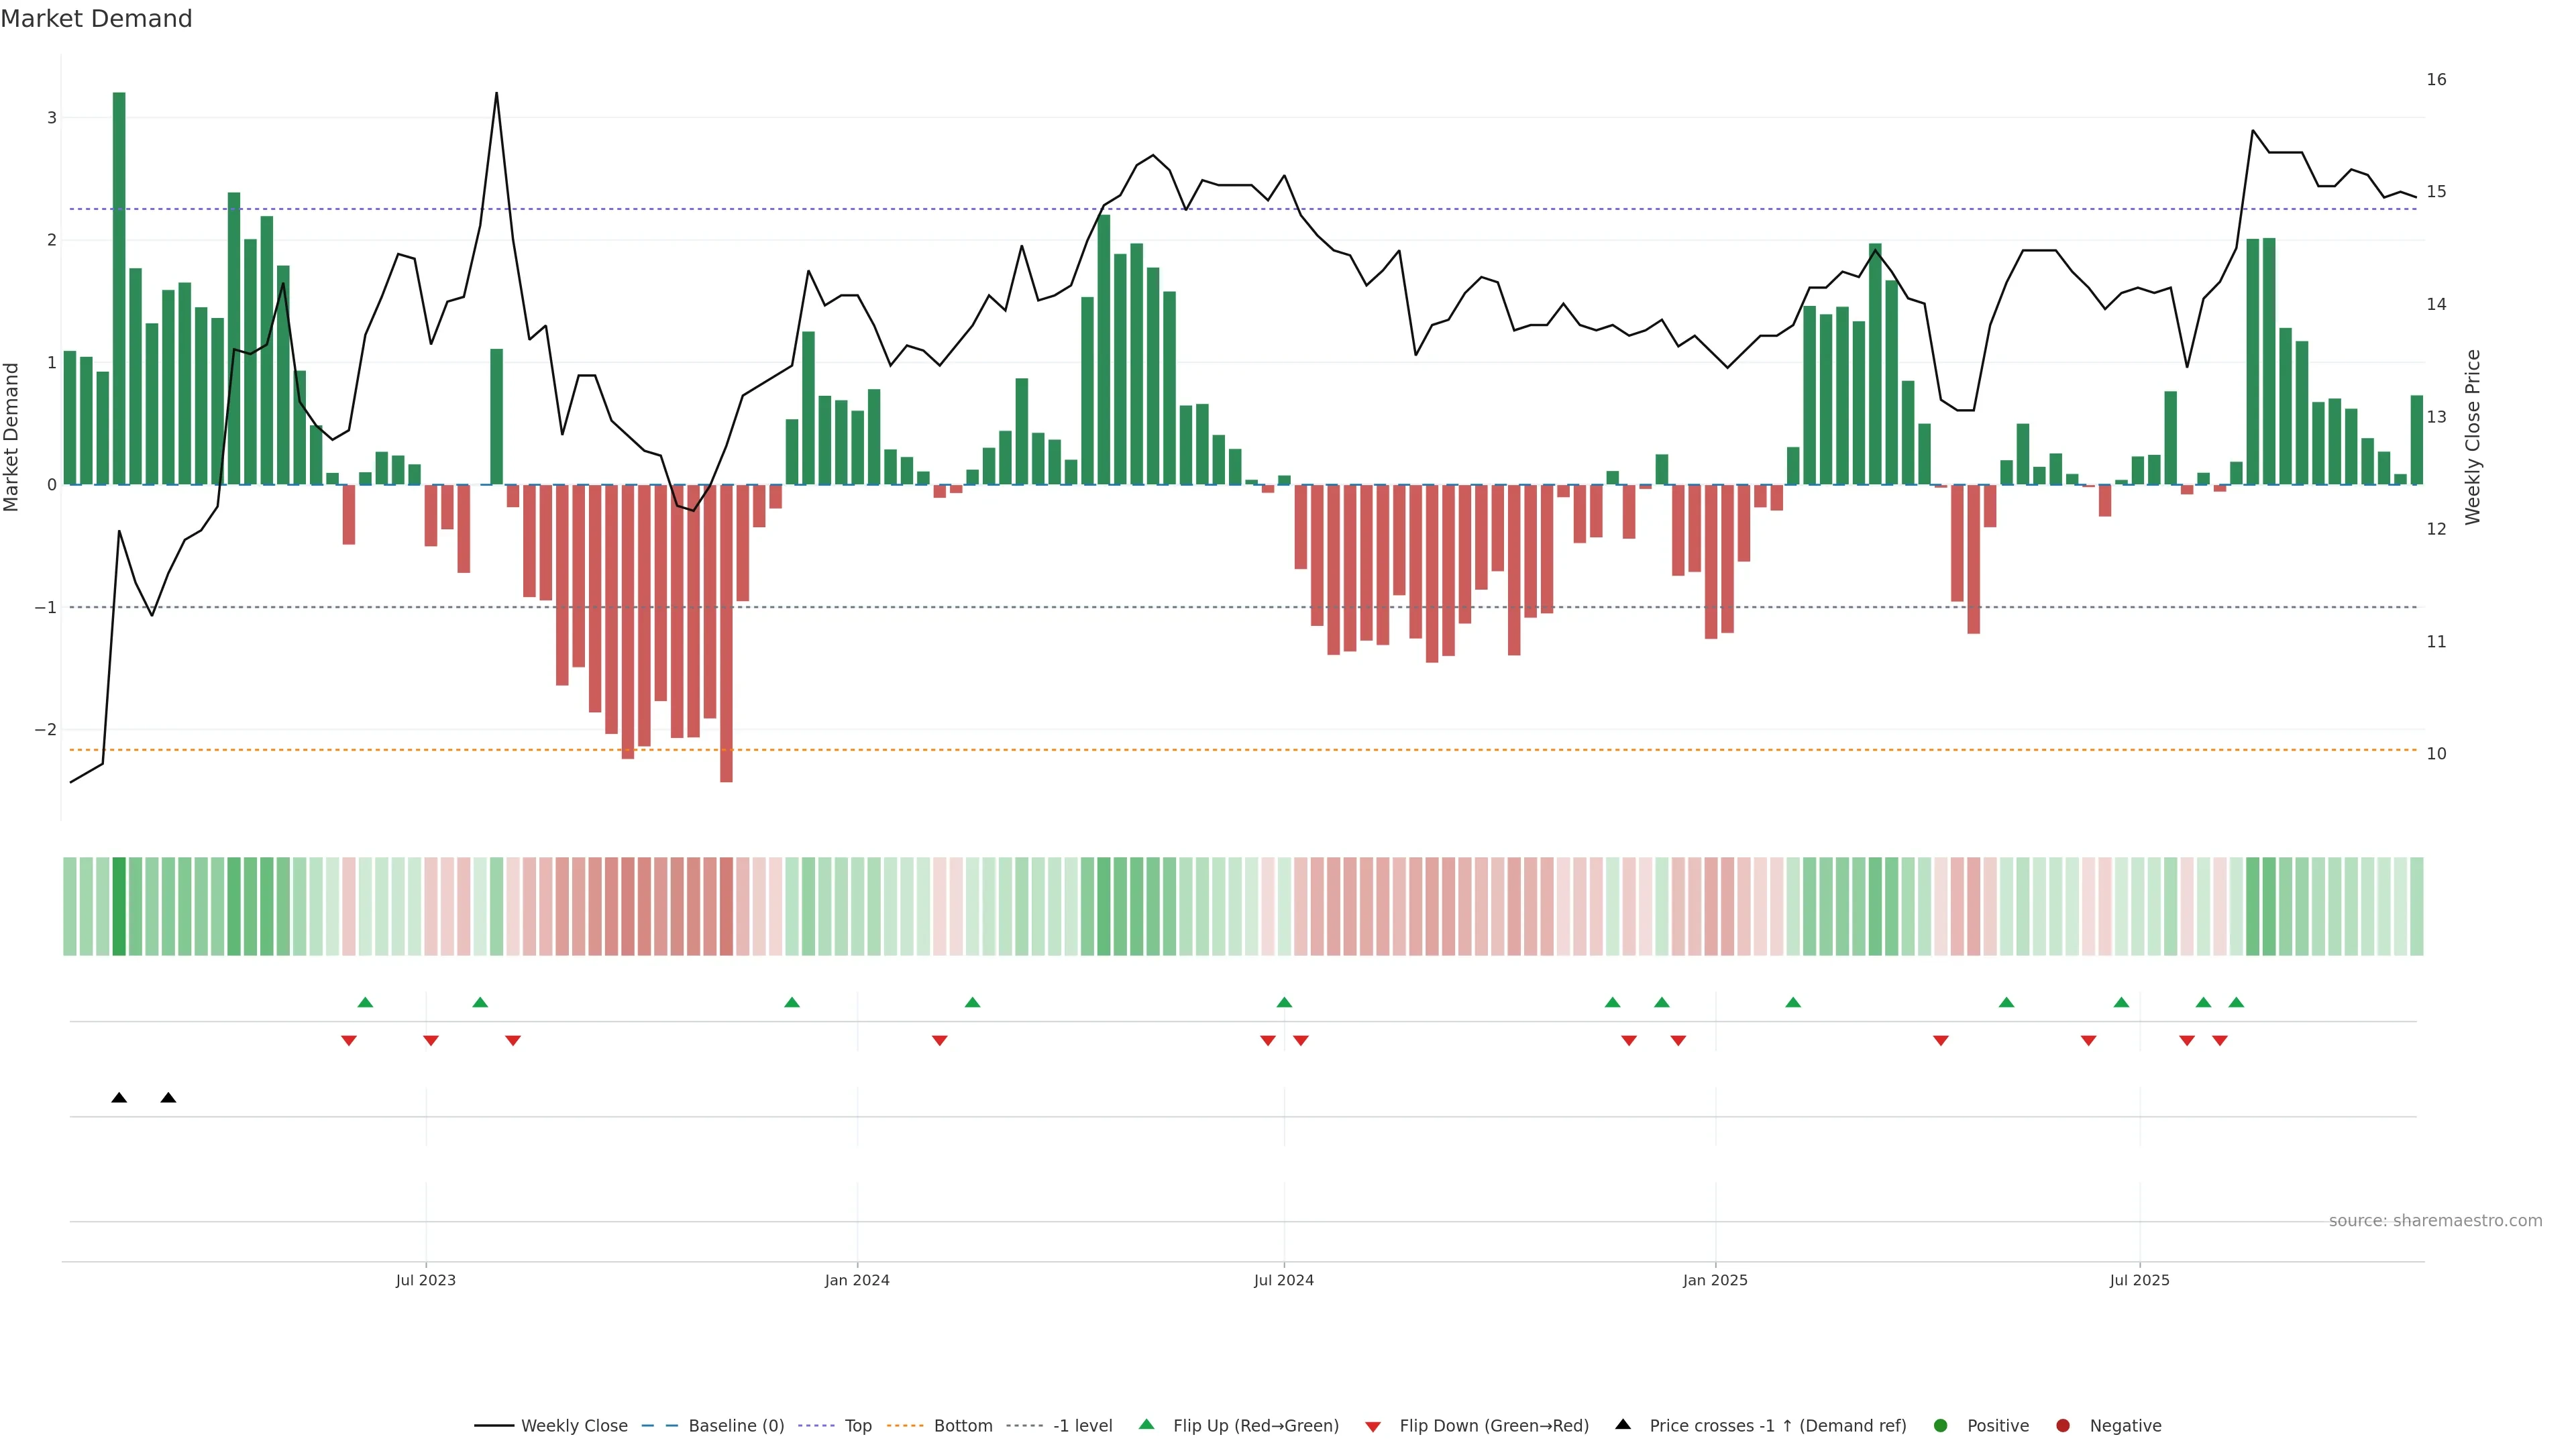Click first black price-cross triangle marker
The width and height of the screenshot is (2576, 1449).
119,1098
